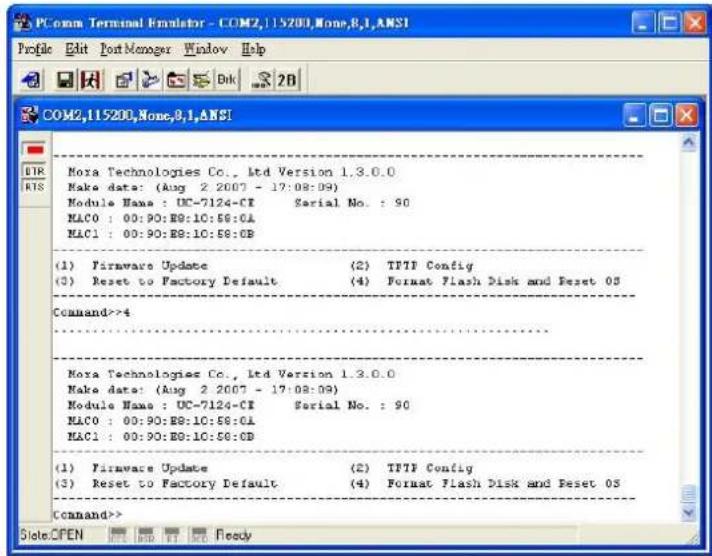Toggle the red LED indicator button
712x556 pixels.
(35, 149)
